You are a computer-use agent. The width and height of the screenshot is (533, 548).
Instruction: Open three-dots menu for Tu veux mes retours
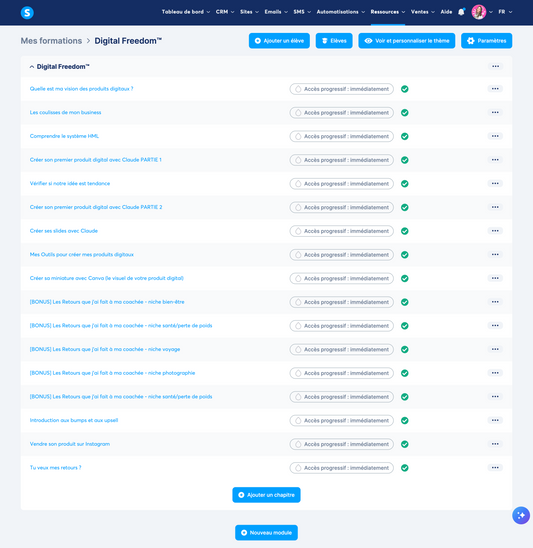coord(495,468)
